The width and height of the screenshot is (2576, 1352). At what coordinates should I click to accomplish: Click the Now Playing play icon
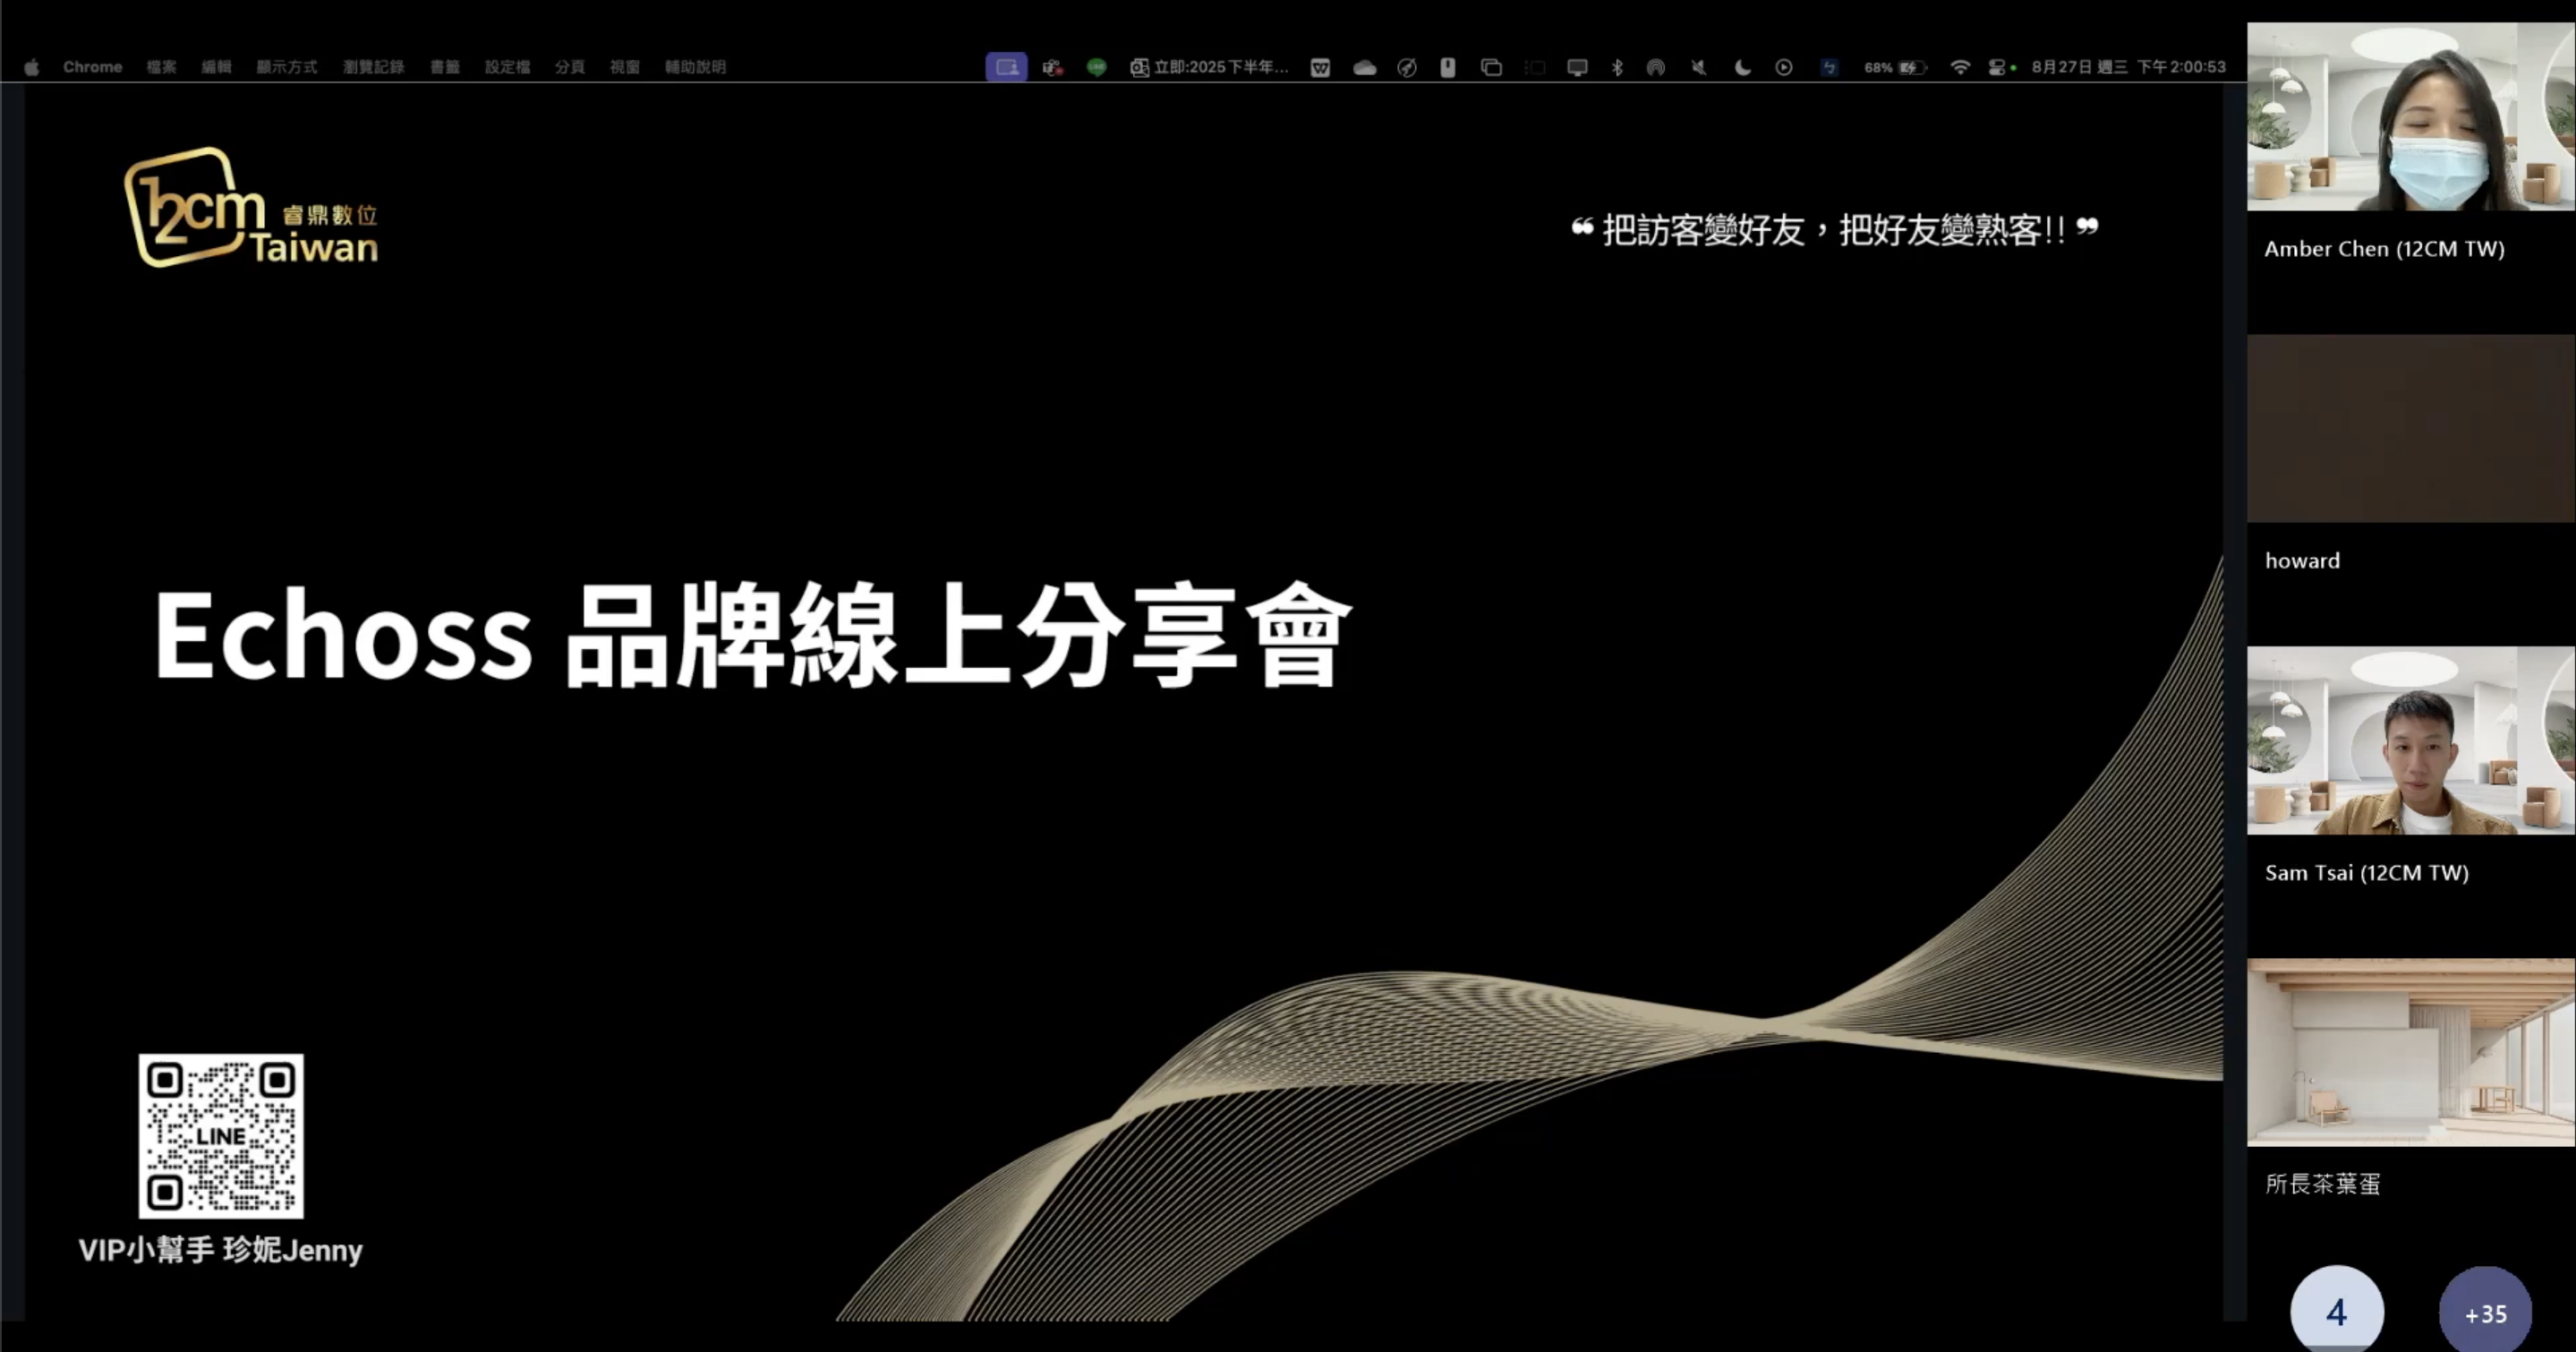click(1784, 67)
